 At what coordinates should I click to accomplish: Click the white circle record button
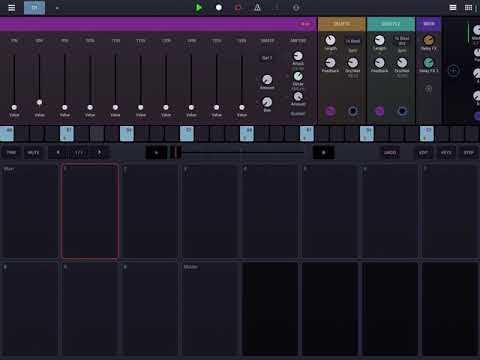coord(219,7)
